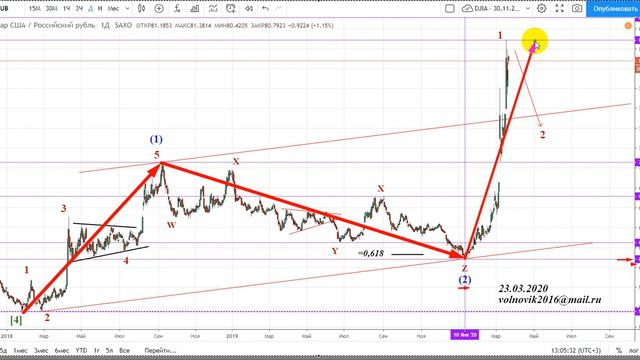Image resolution: width=640 pixels, height=360 pixels.
Task: Toggle percent scale %
Action: pos(619,351)
